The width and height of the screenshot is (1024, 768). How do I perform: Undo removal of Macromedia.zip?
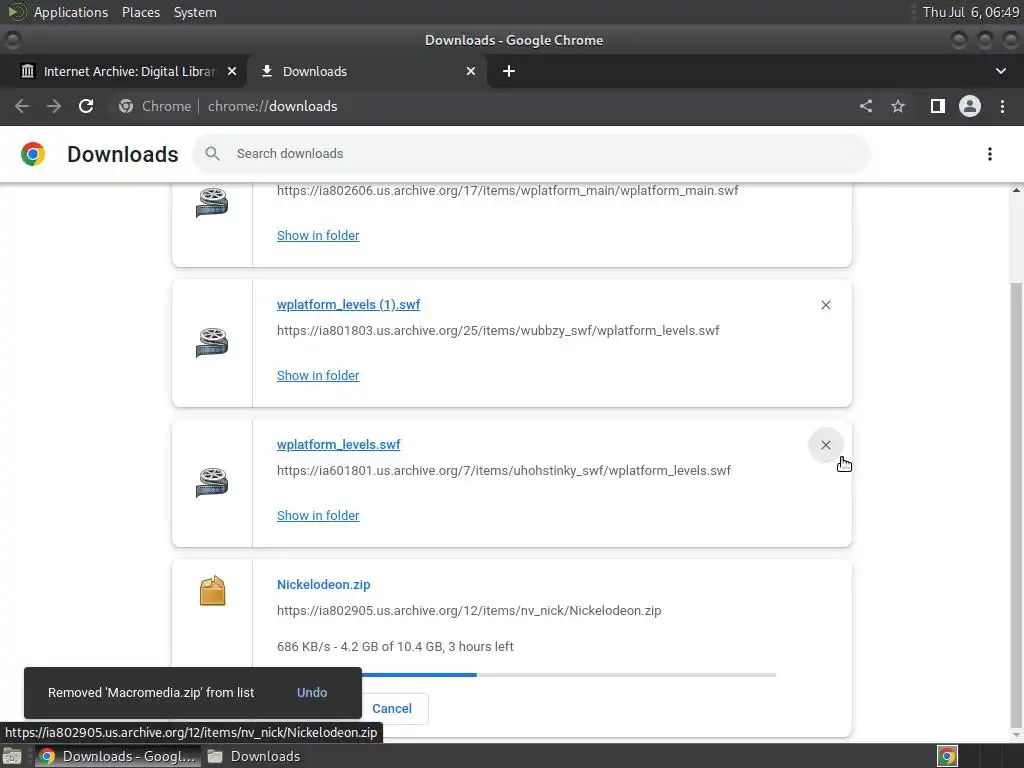[312, 693]
